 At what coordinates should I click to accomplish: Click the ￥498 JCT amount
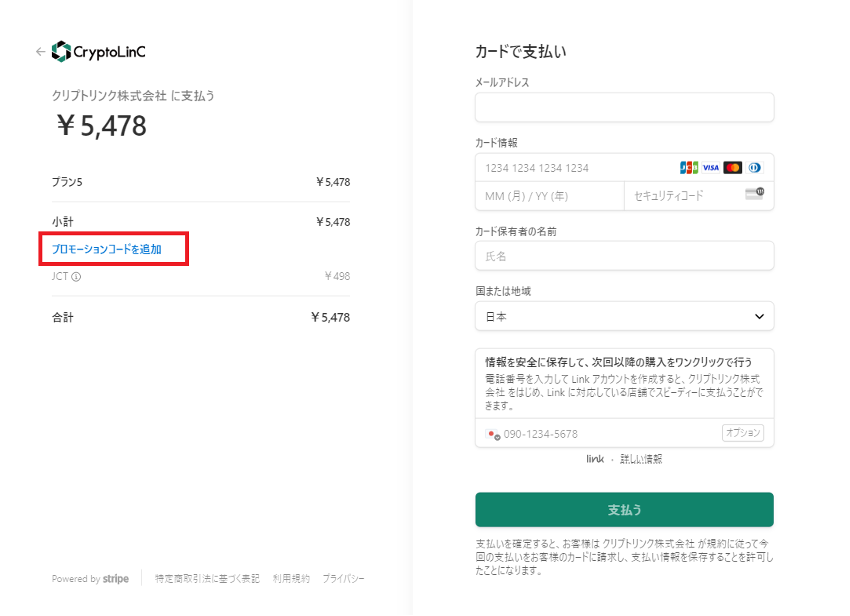point(337,276)
